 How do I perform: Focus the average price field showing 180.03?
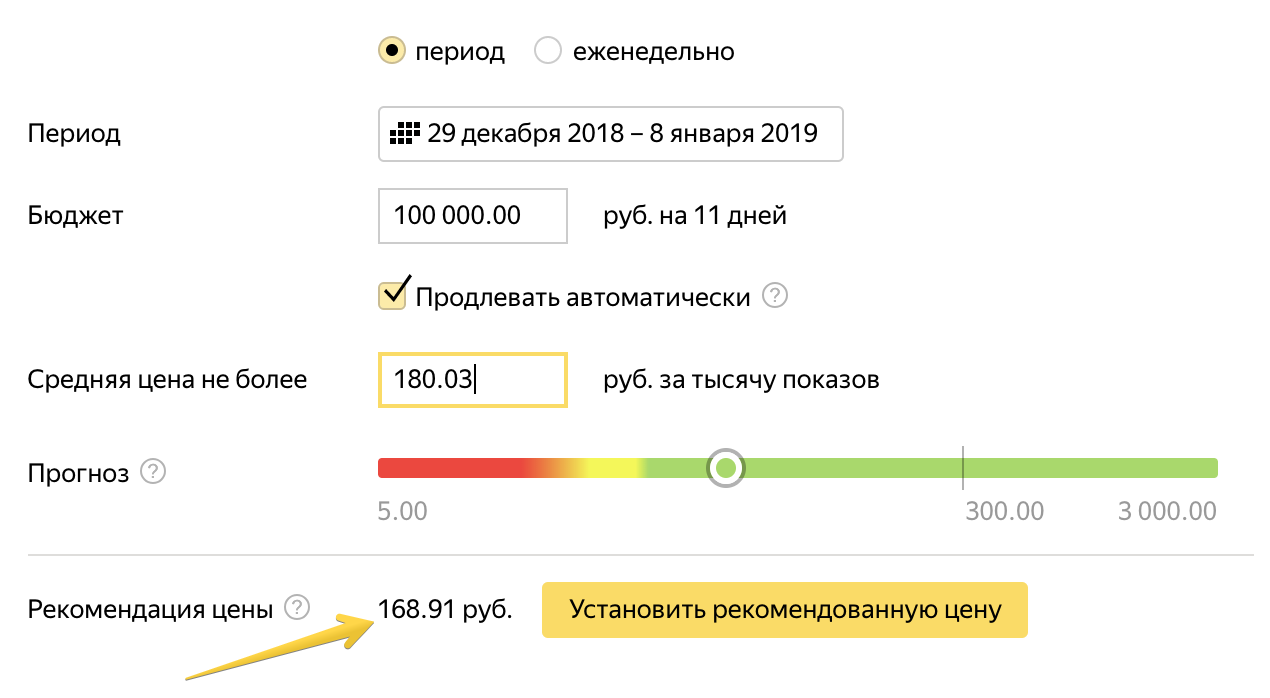coord(473,380)
